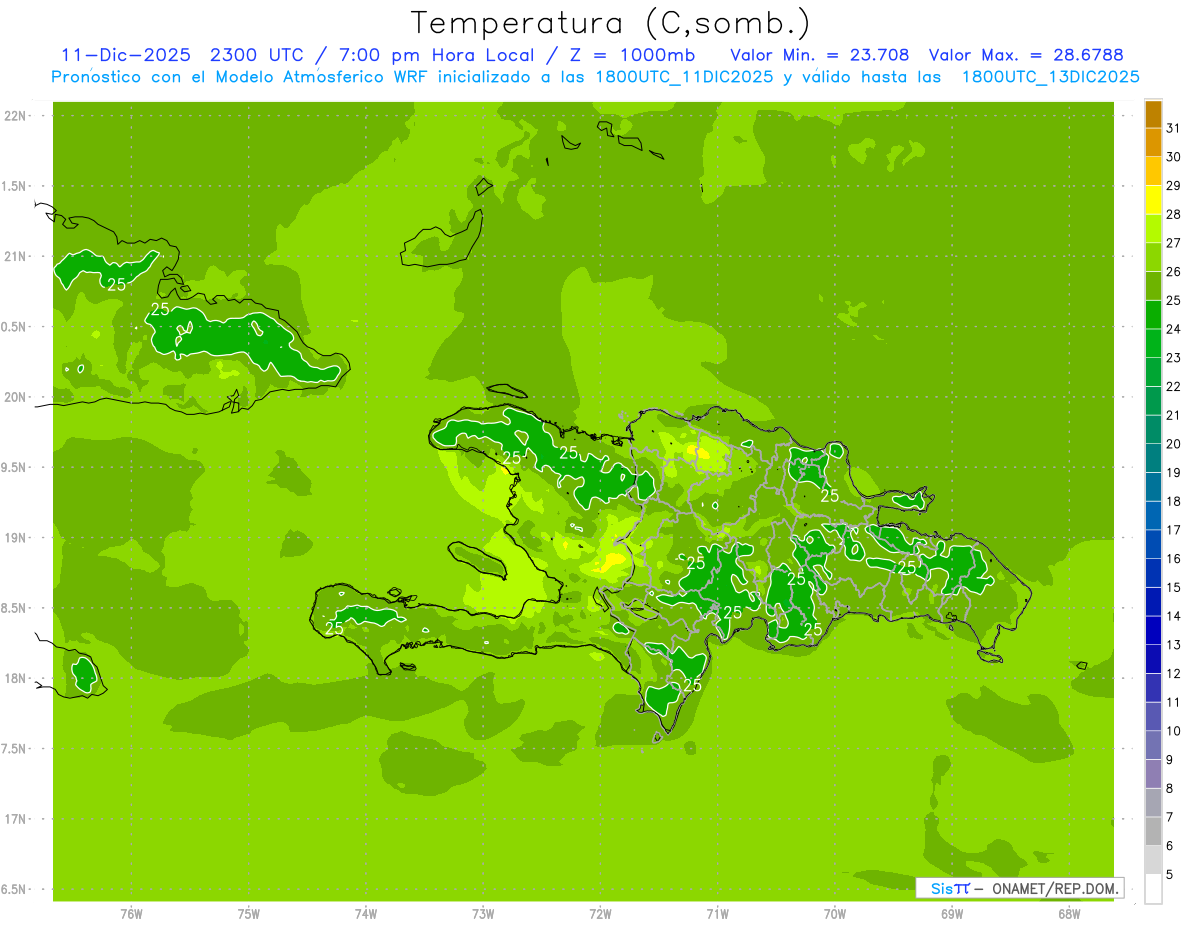Click the '31' colorbar value
Image resolution: width=1200 pixels, height=927 pixels.
click(x=1173, y=128)
